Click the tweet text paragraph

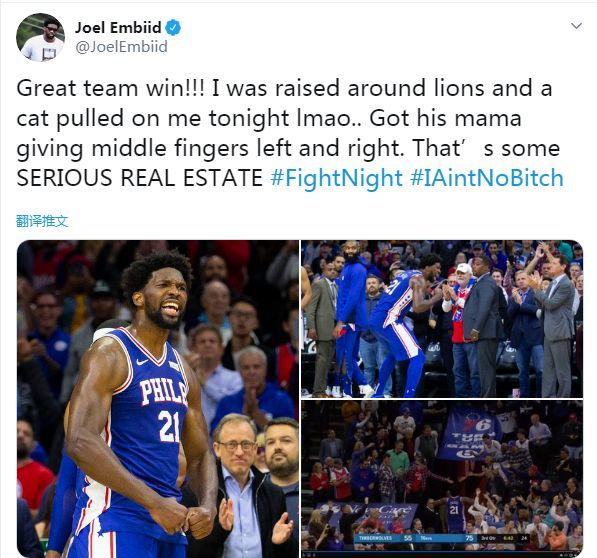pos(290,133)
